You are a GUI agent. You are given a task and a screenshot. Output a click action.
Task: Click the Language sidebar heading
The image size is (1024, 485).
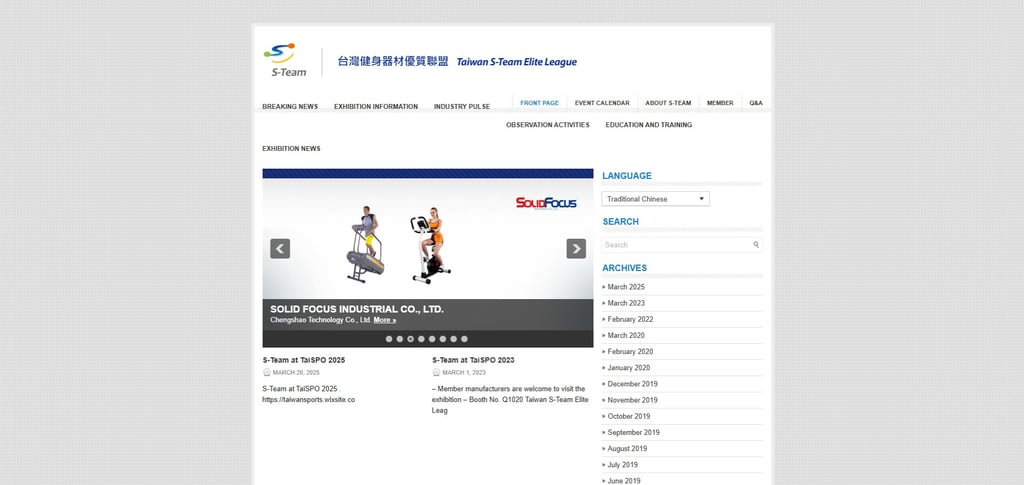(x=627, y=176)
